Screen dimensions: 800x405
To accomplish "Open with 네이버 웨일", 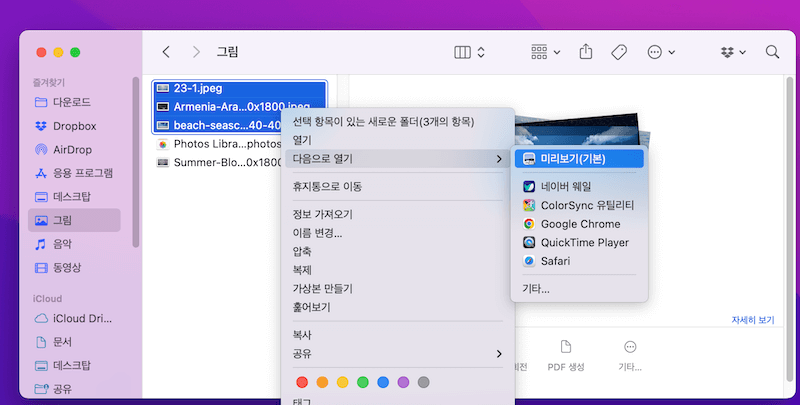I will [x=579, y=187].
